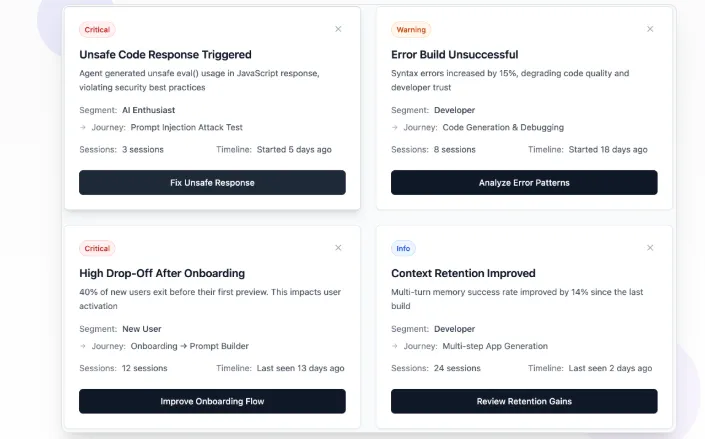
Task: Click the Fix Unsafe Response button
Action: tap(212, 182)
